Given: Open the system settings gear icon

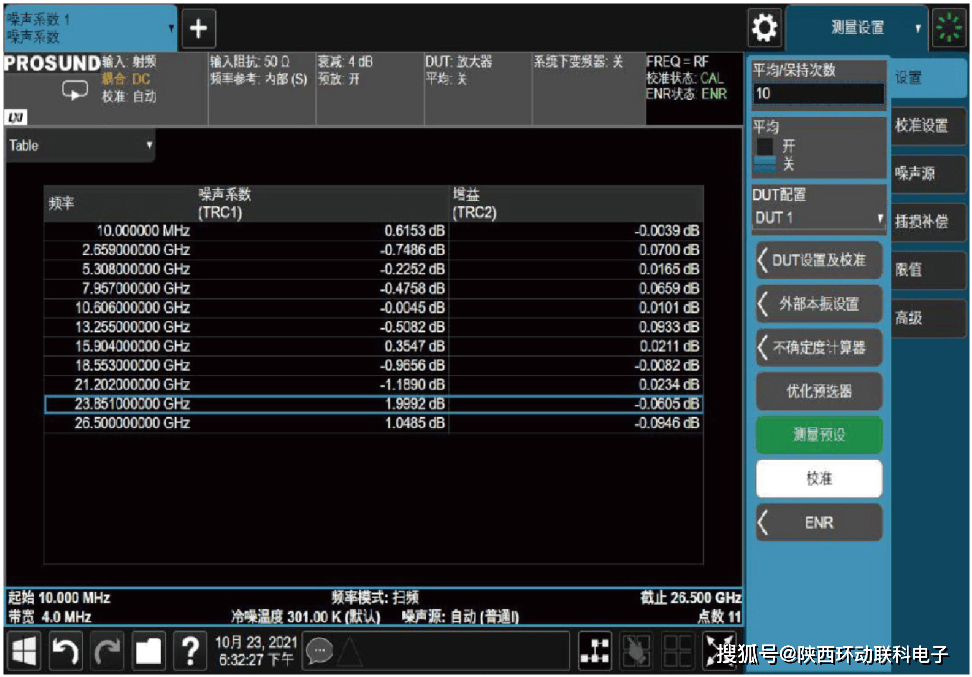Looking at the screenshot, I should (x=765, y=28).
